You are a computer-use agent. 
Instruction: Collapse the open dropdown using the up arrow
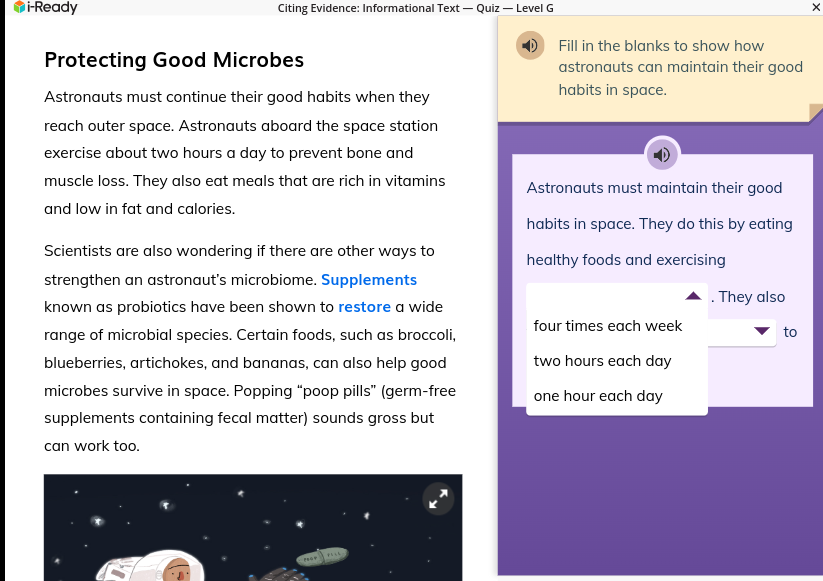pyautogui.click(x=693, y=296)
